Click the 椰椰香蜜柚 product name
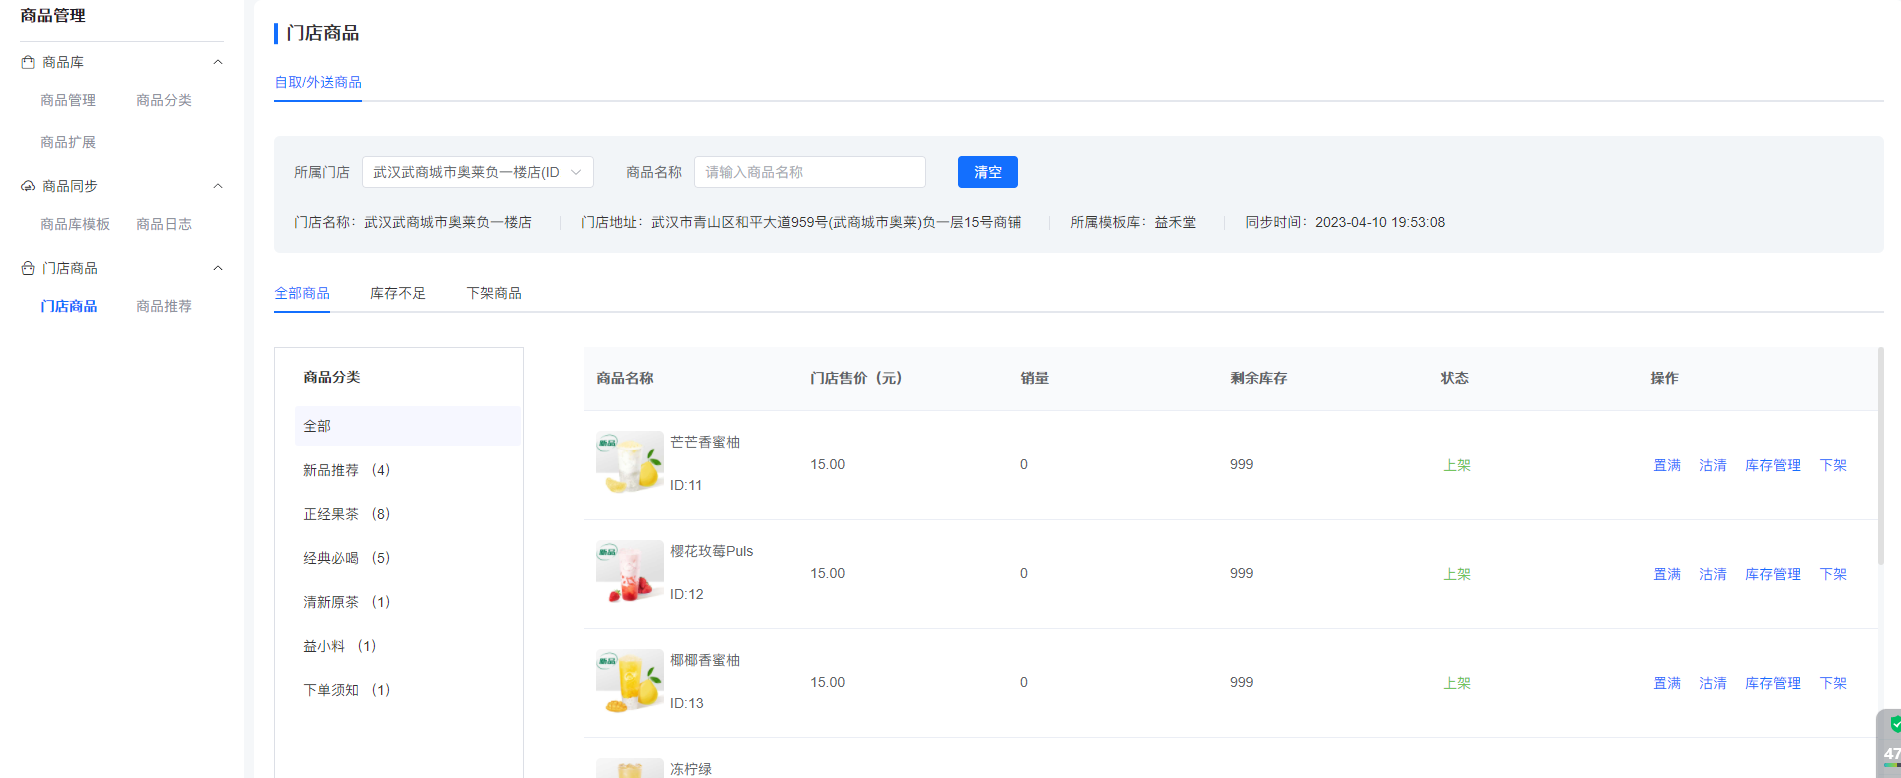 (705, 660)
